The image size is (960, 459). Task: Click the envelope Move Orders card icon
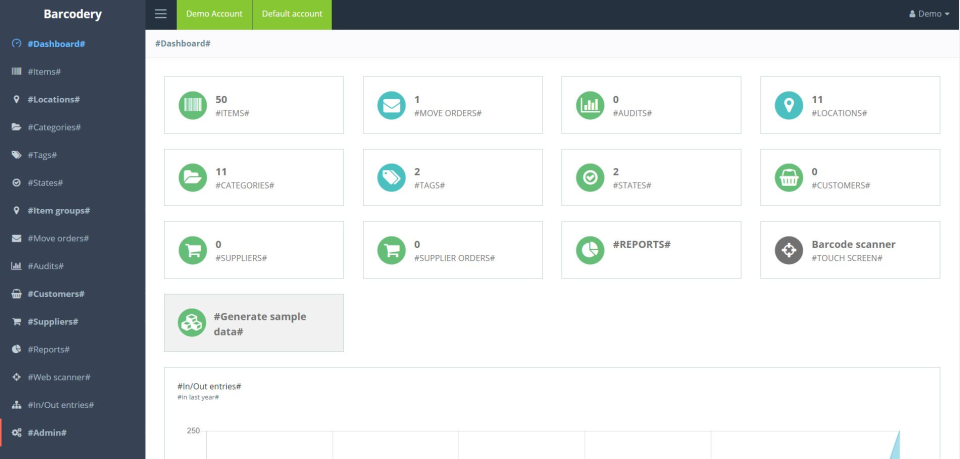point(391,105)
